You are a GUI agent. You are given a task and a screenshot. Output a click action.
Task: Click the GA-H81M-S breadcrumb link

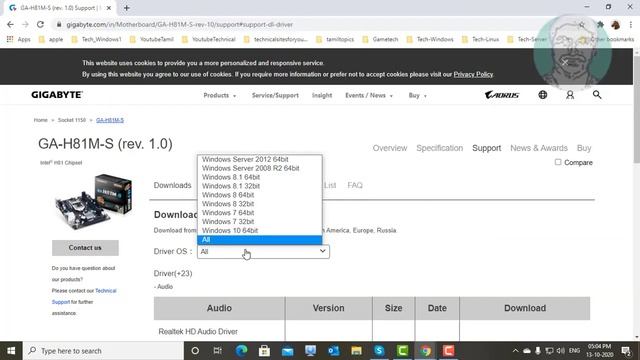(110, 120)
